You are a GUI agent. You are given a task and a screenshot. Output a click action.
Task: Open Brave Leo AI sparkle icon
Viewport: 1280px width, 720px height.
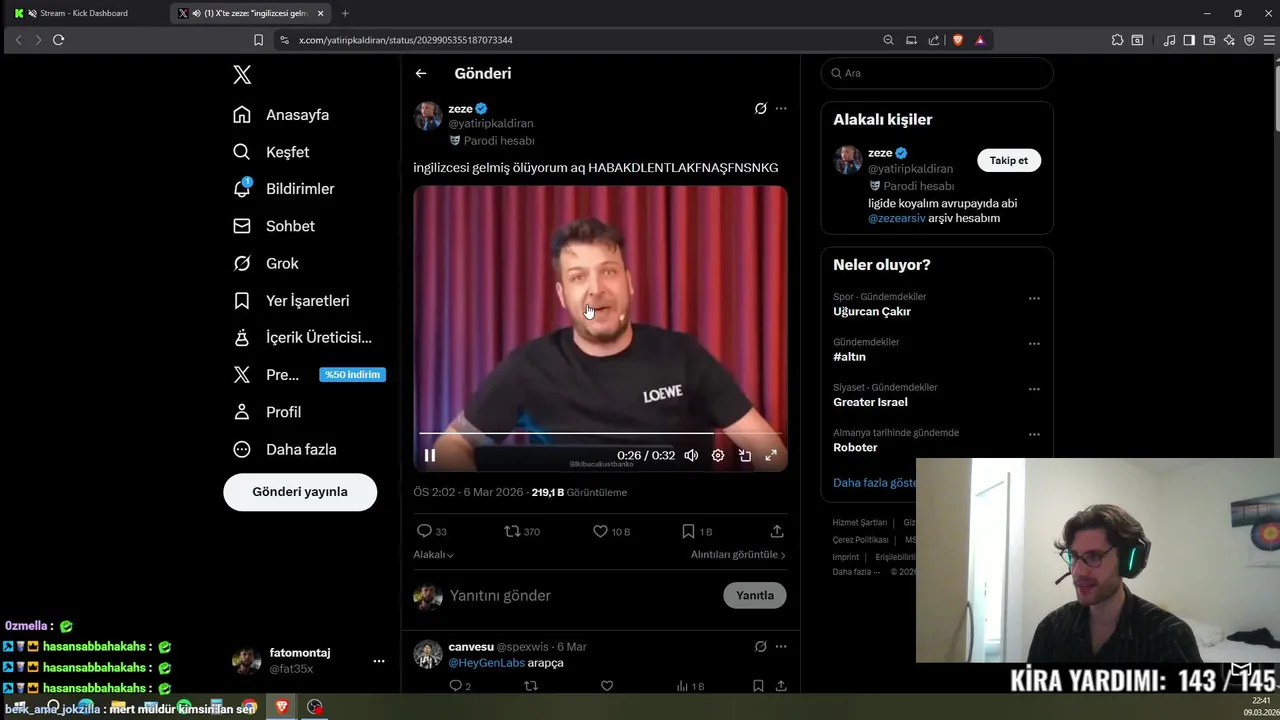tap(1229, 40)
